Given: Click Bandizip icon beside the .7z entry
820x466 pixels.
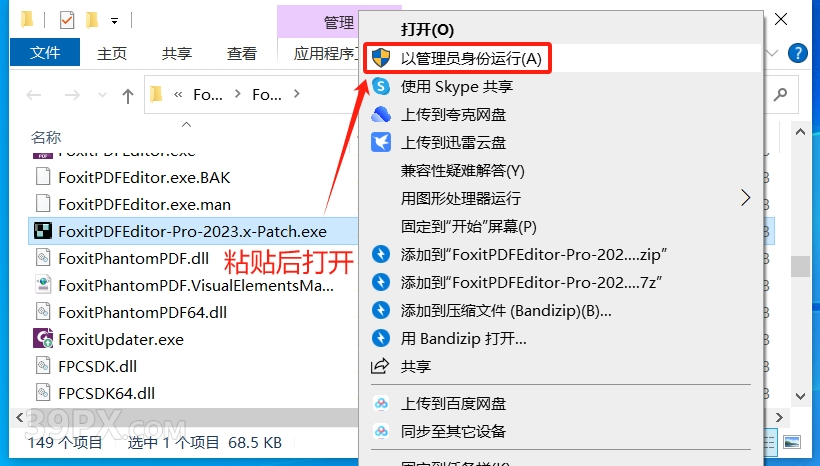Looking at the screenshot, I should (x=381, y=282).
